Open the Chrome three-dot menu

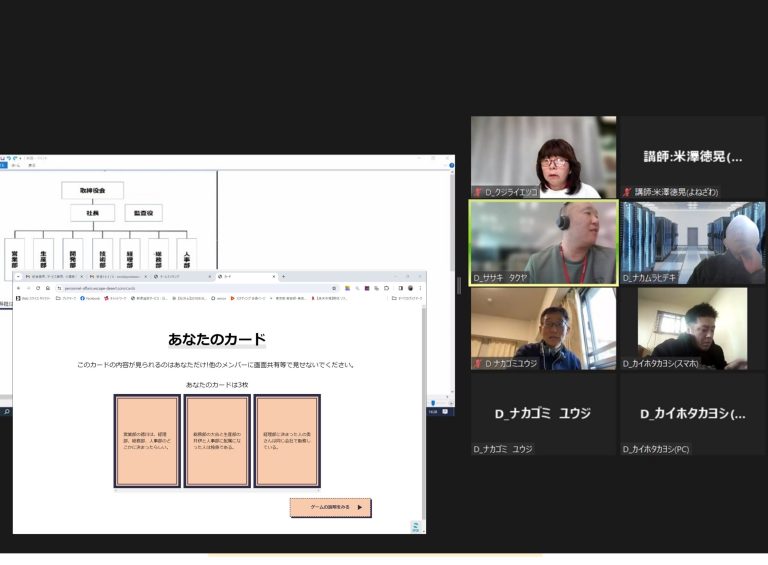420,288
